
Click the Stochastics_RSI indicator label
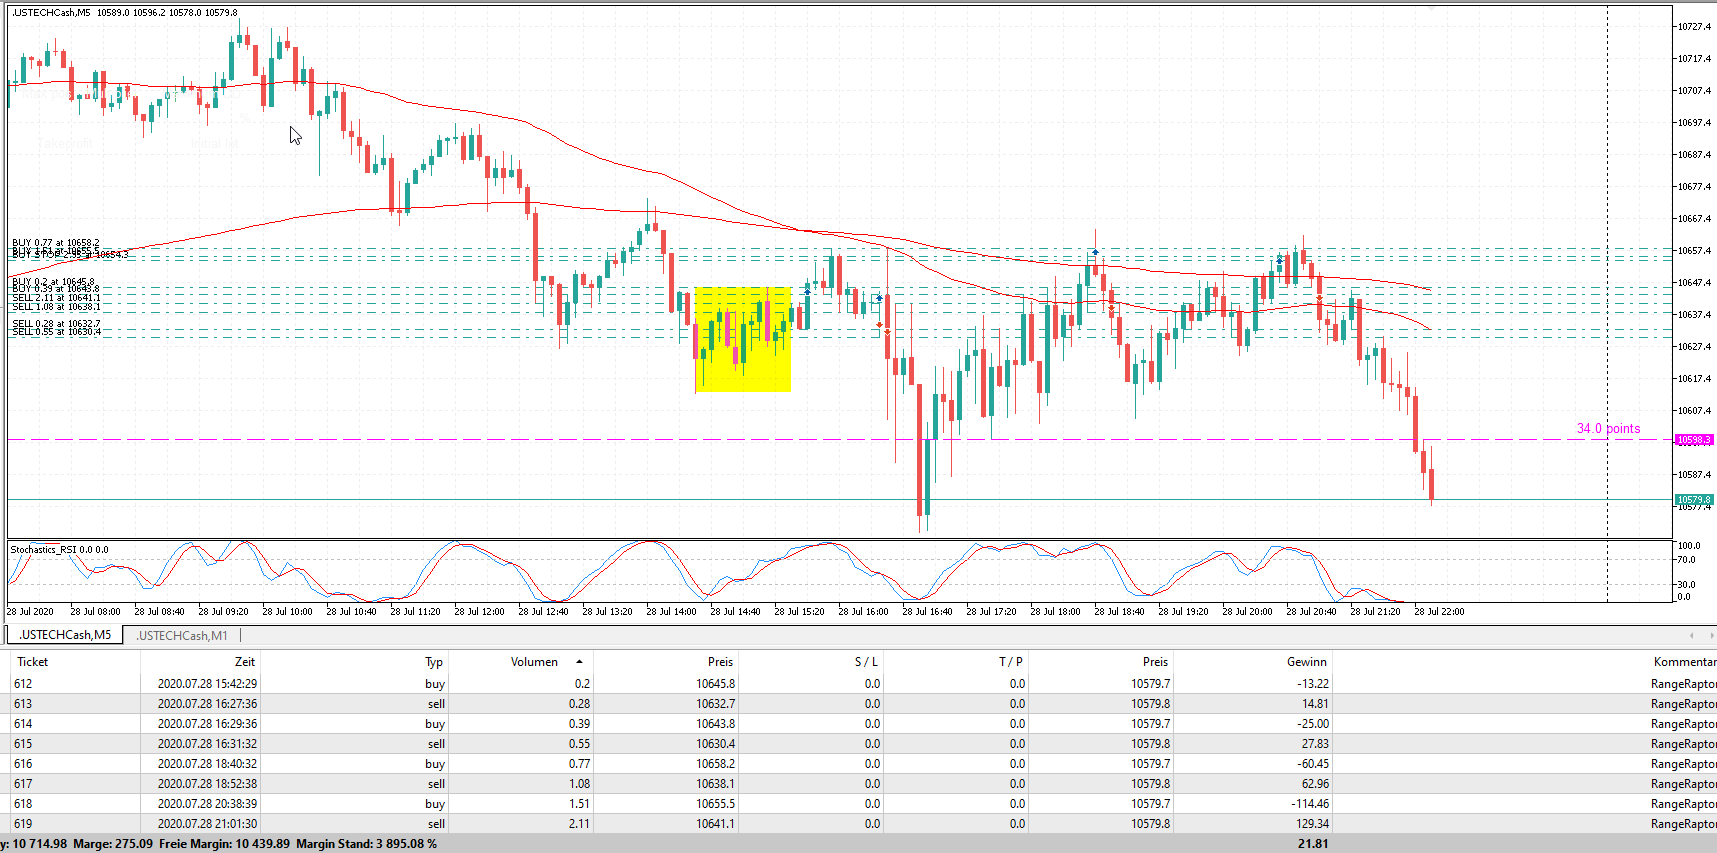pos(59,549)
